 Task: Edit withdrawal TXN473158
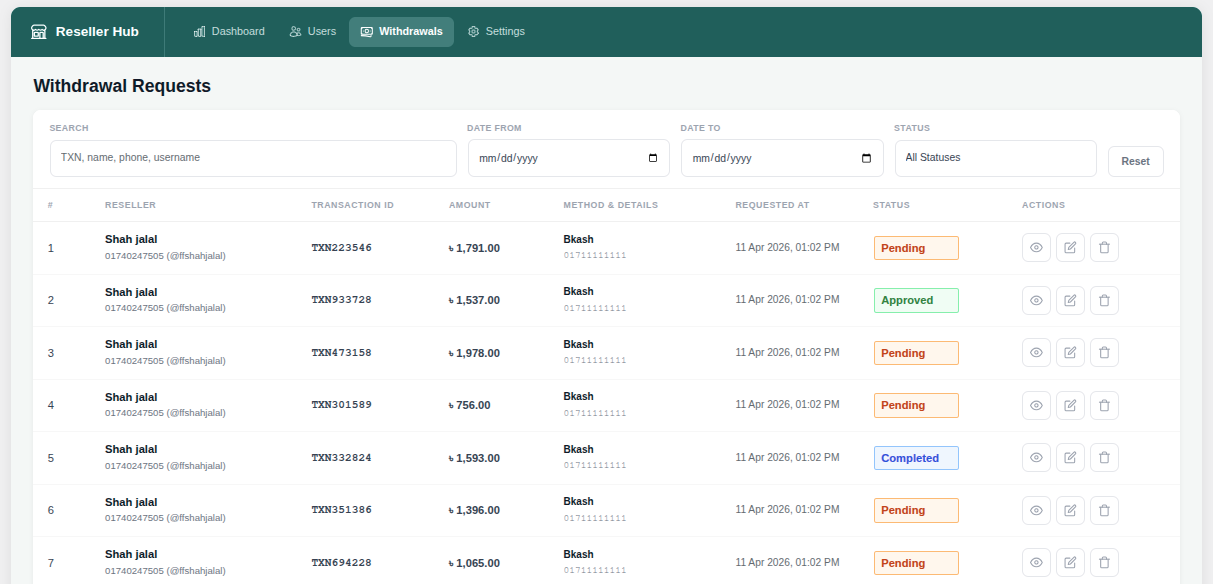pyautogui.click(x=1070, y=353)
